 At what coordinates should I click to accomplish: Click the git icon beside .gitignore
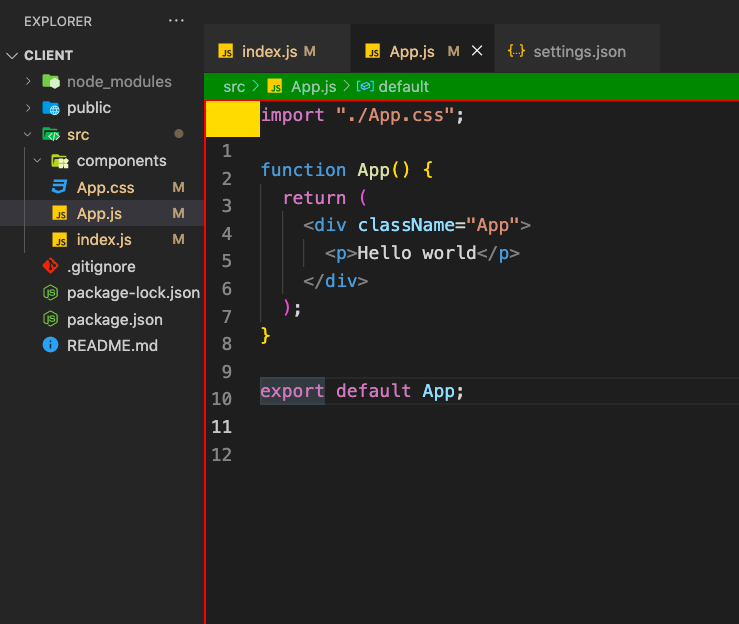(50, 266)
